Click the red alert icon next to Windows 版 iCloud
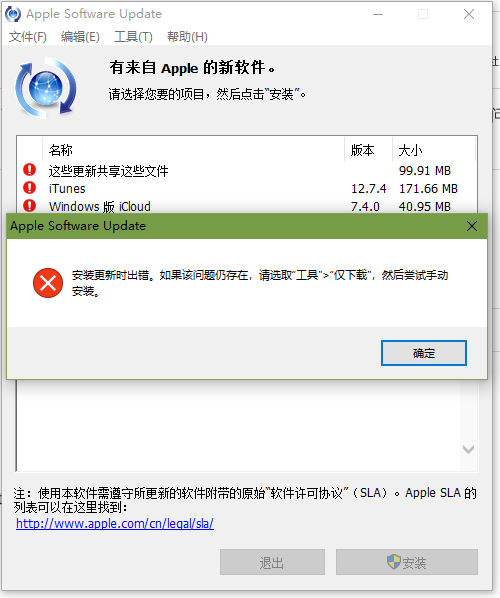The width and height of the screenshot is (500, 598). 29,206
